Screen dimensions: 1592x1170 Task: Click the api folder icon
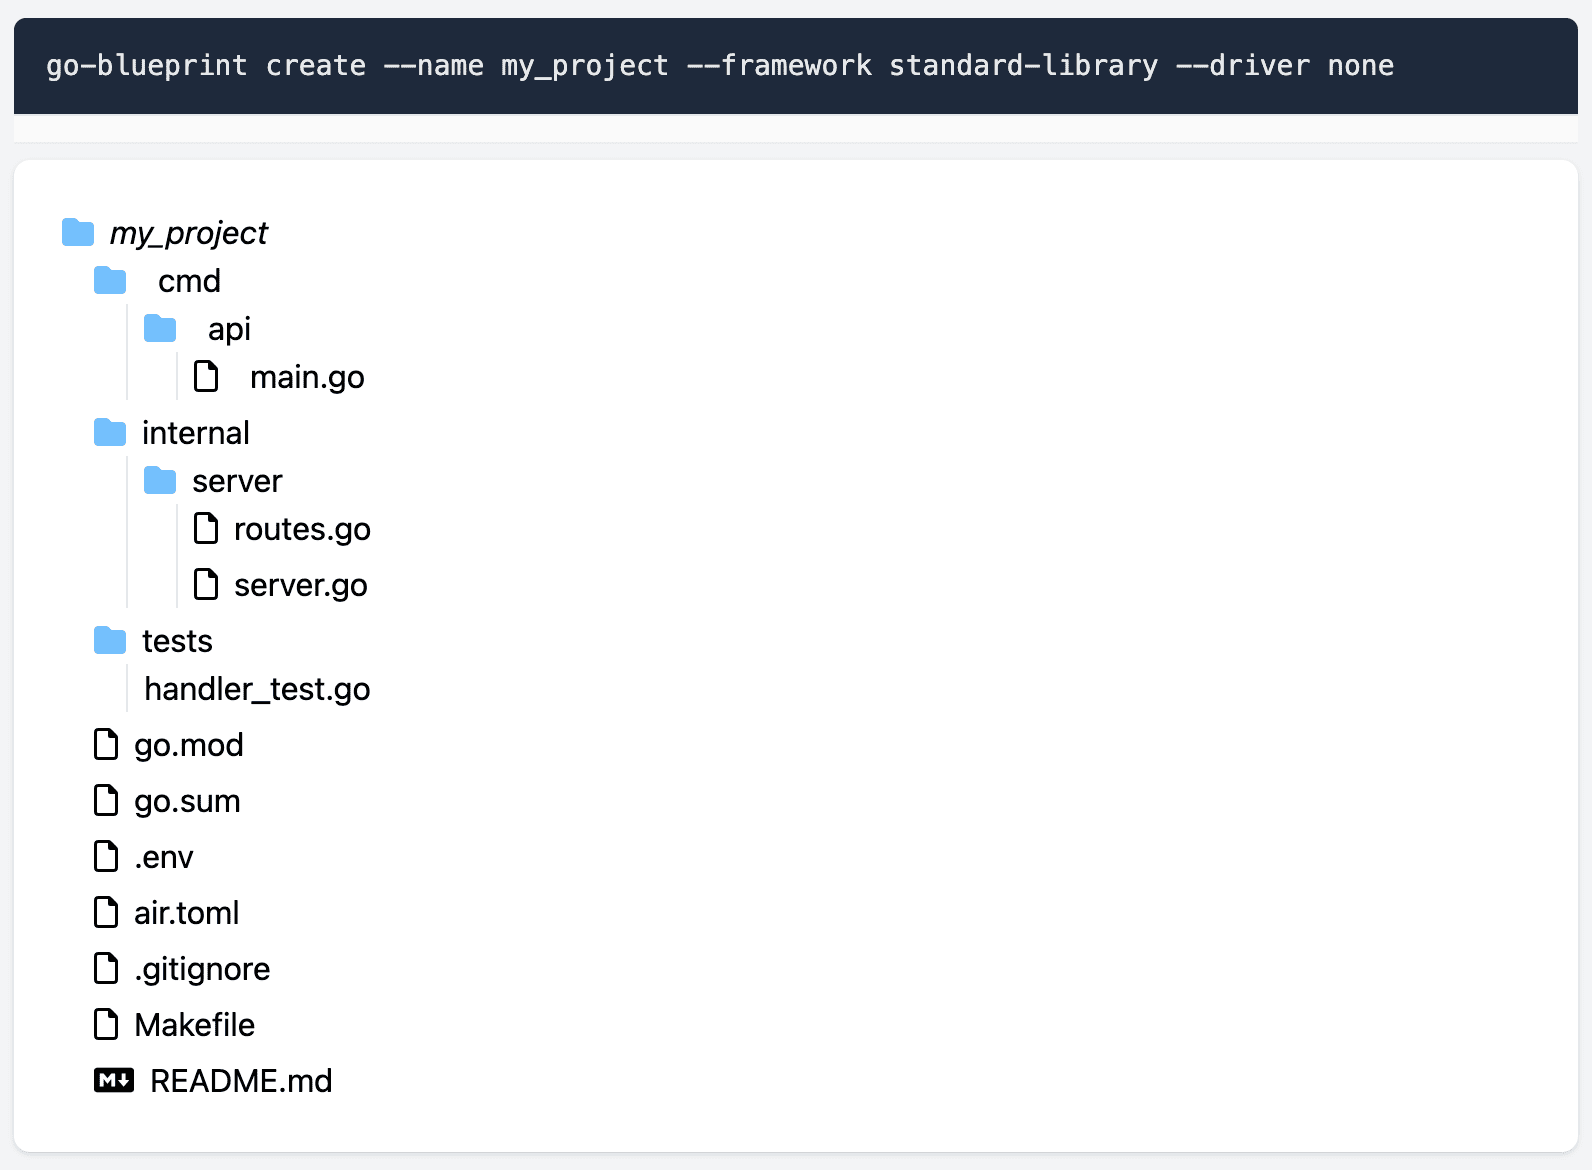(x=160, y=328)
